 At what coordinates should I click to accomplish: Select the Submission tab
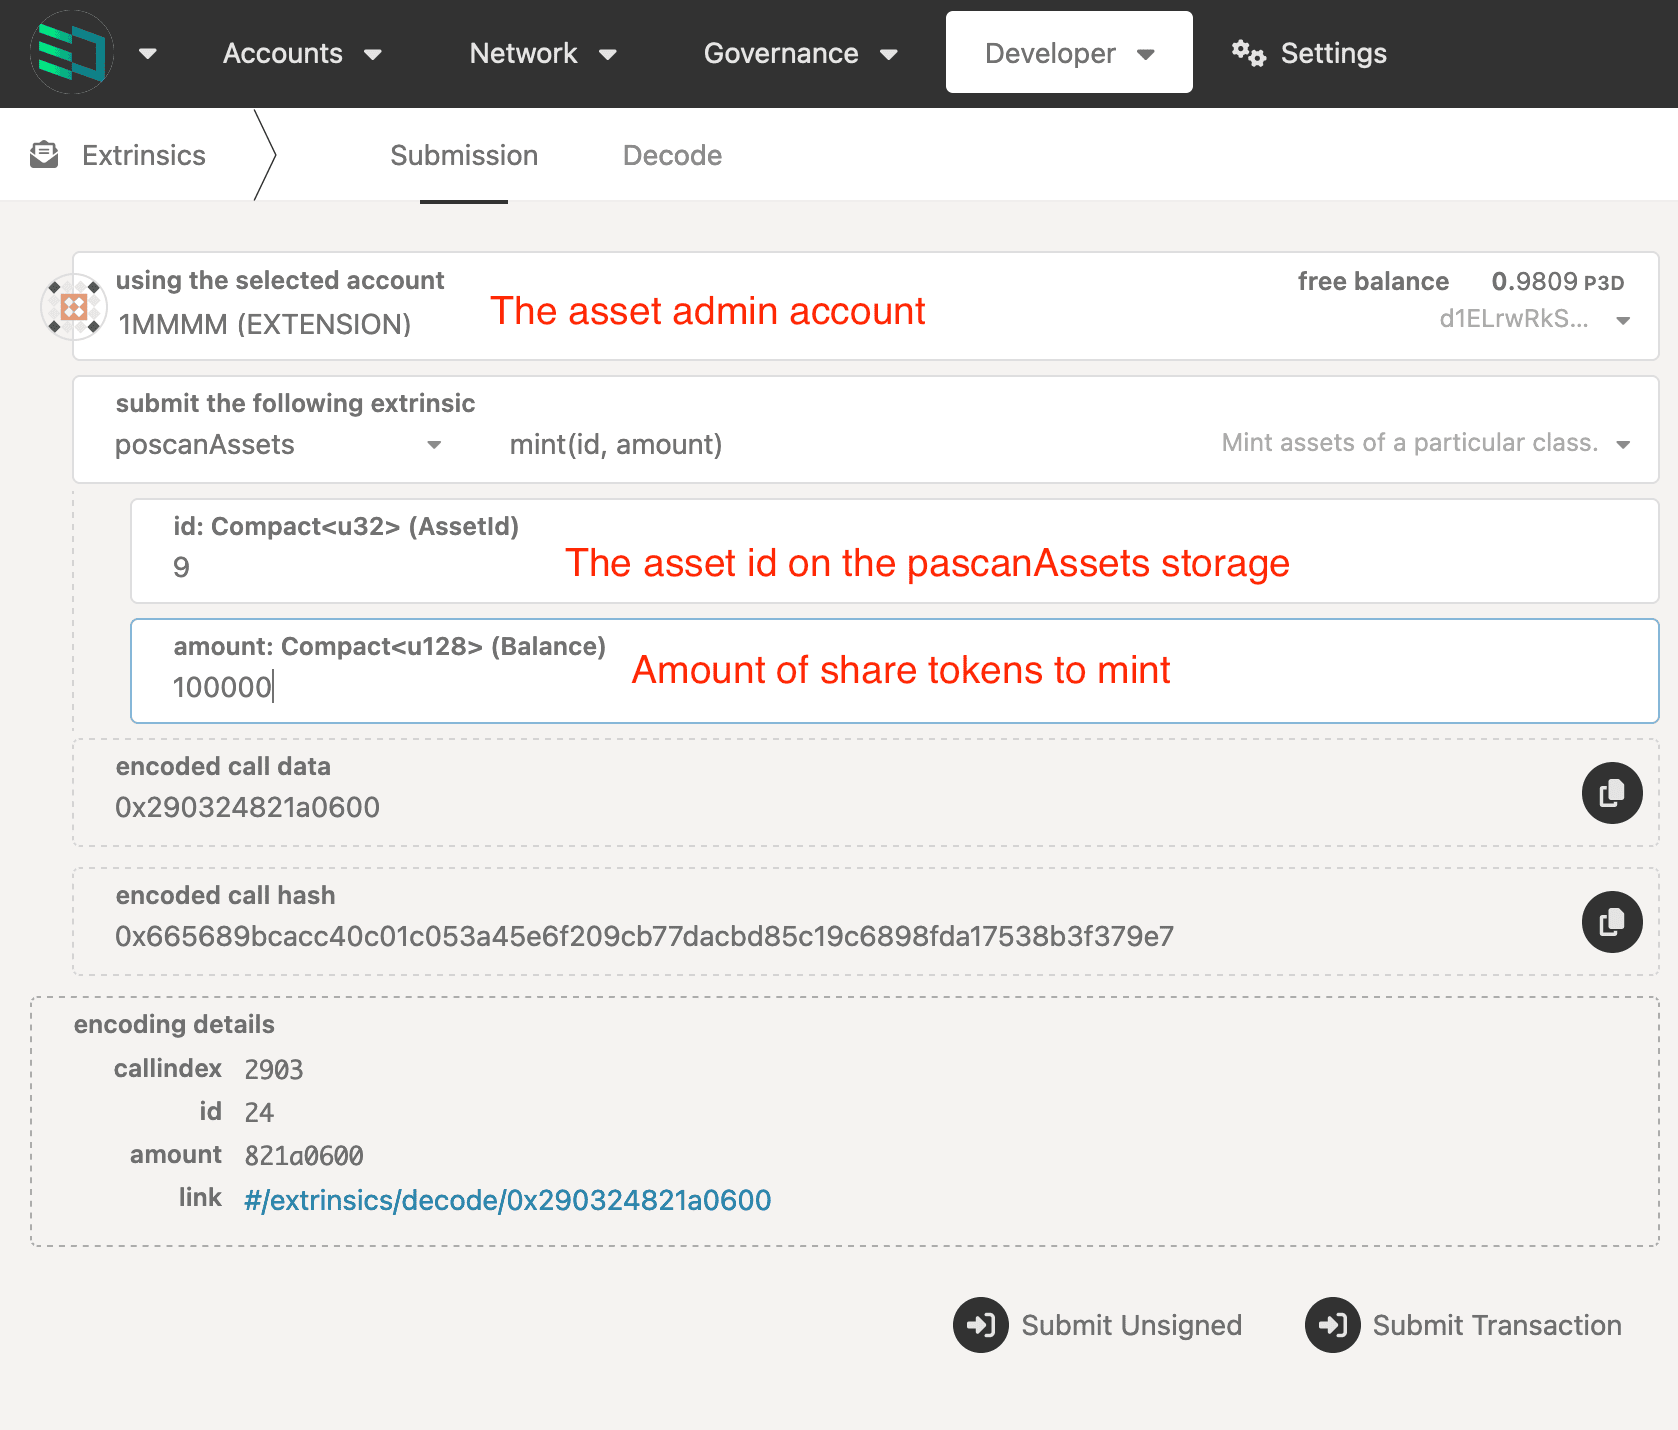coord(464,155)
